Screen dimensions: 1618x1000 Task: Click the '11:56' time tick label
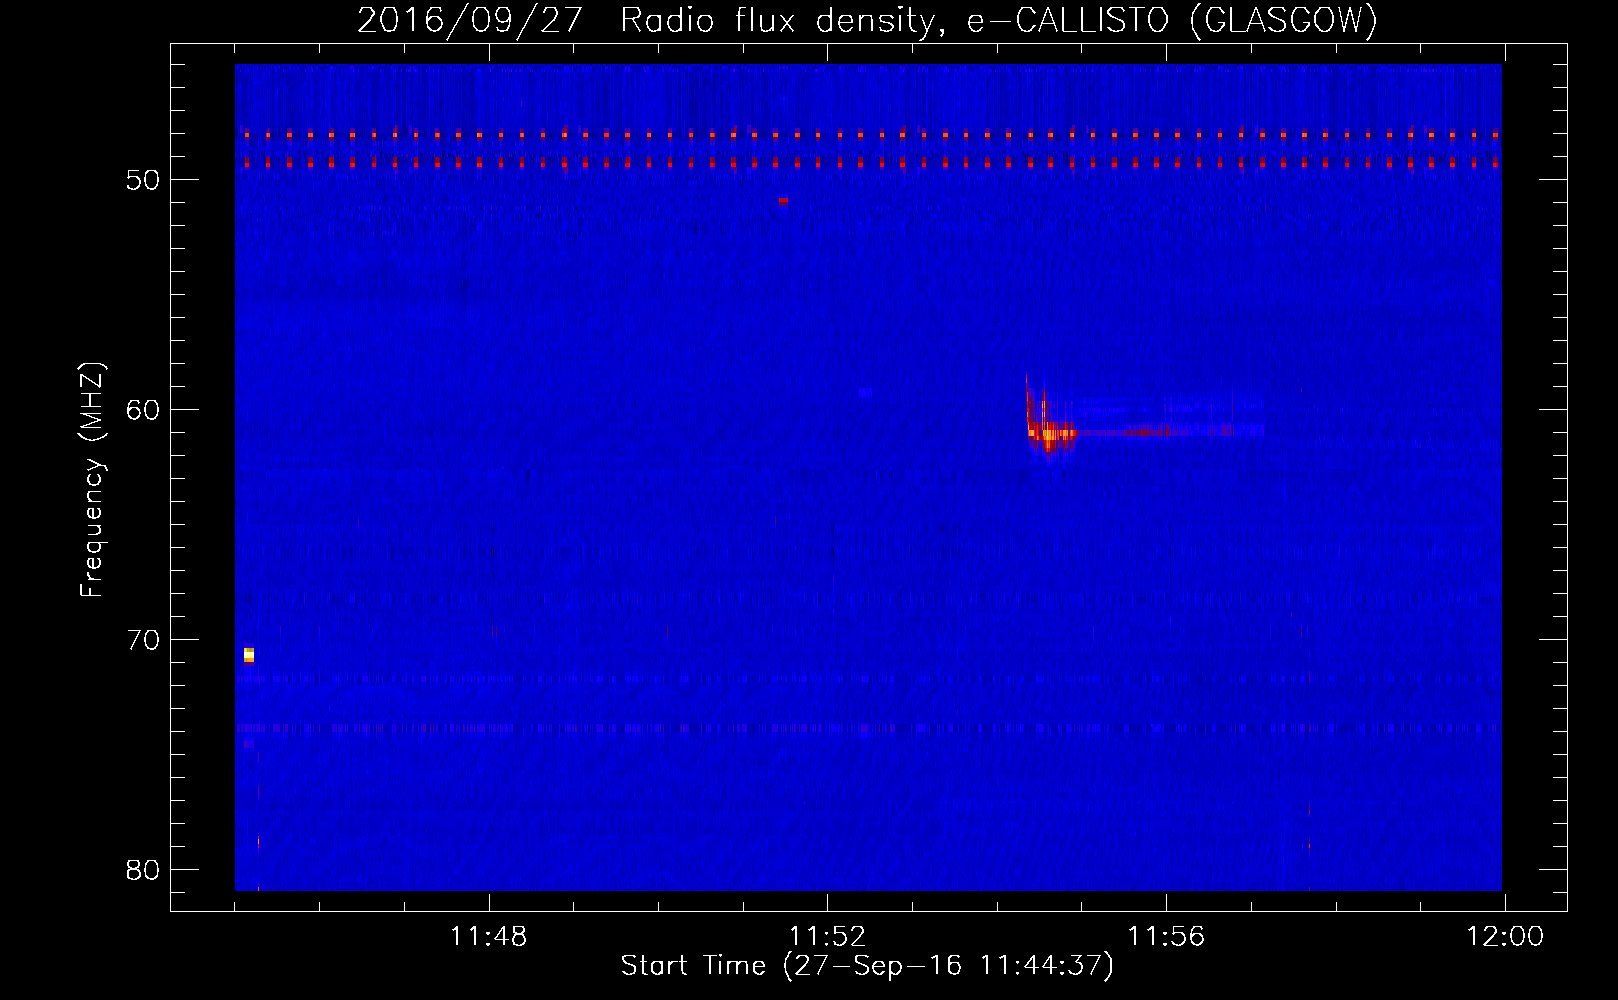1166,936
